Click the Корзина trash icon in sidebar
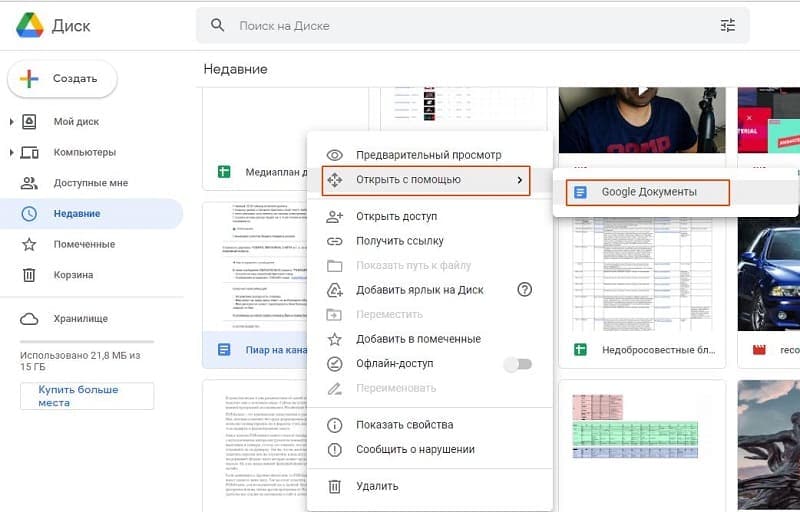This screenshot has height=512, width=800. [29, 275]
